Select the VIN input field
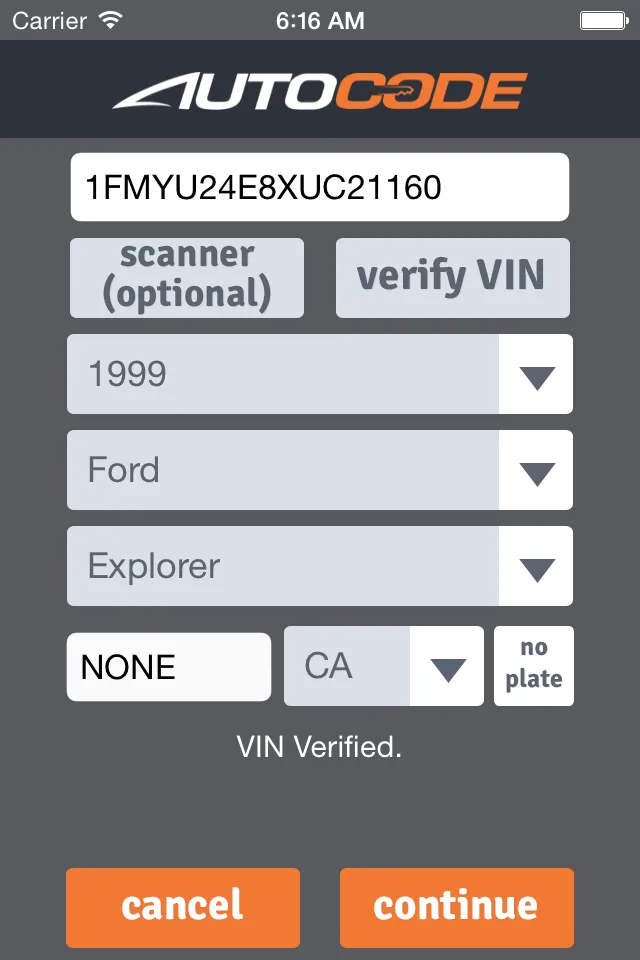The height and width of the screenshot is (960, 640). point(320,186)
